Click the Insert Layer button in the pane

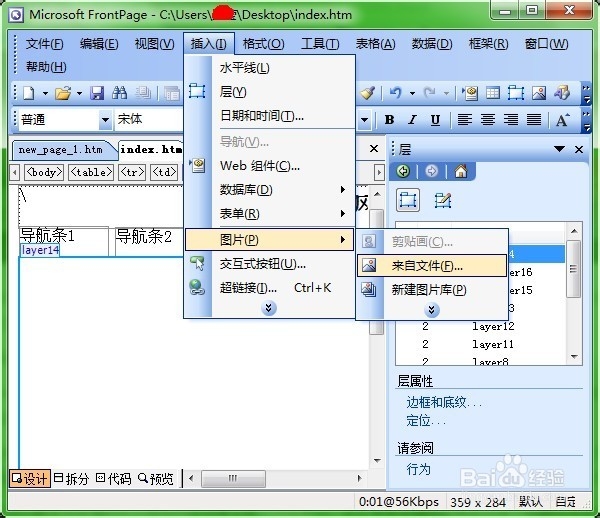point(408,200)
